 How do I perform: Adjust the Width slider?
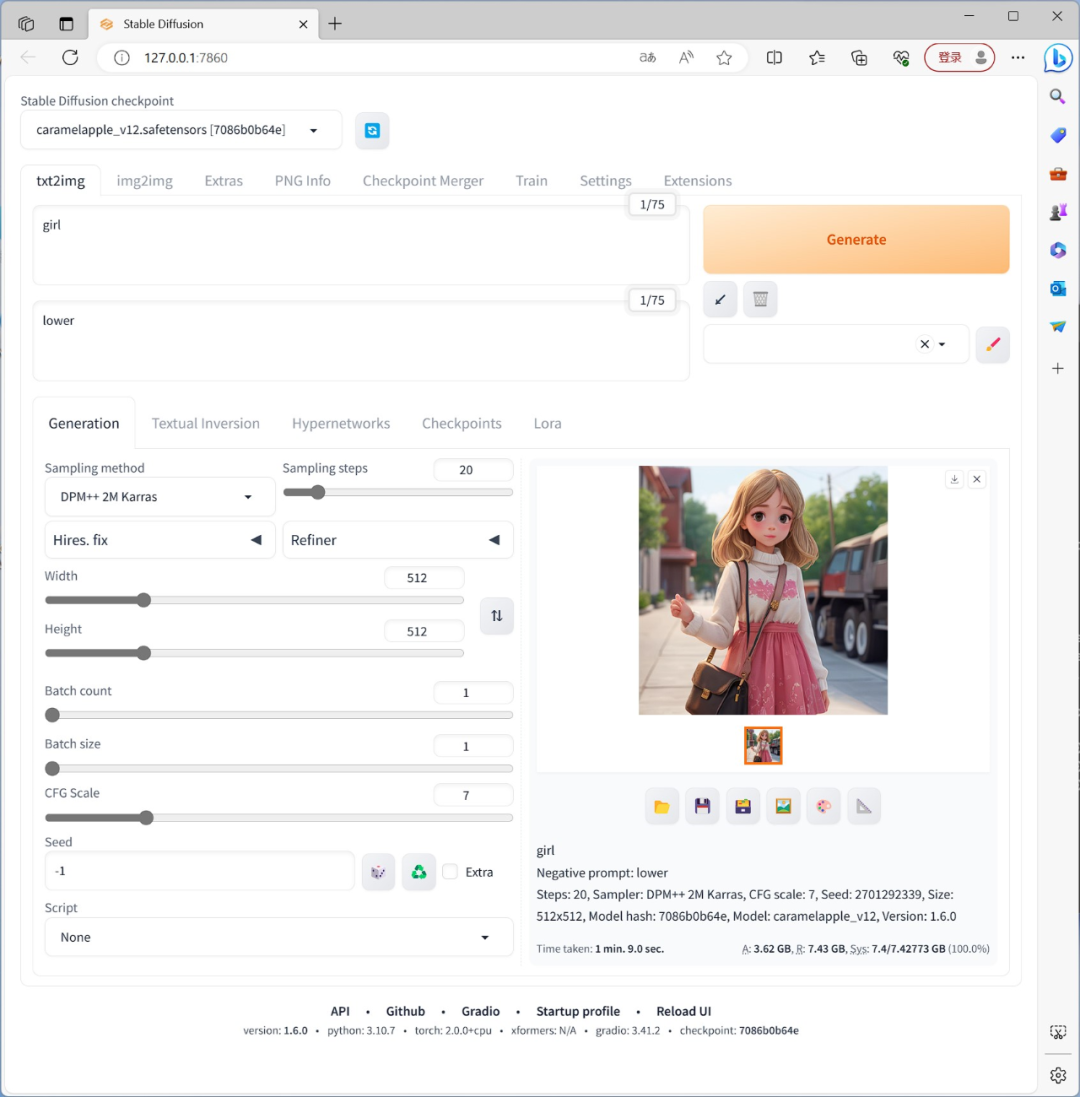(x=254, y=600)
